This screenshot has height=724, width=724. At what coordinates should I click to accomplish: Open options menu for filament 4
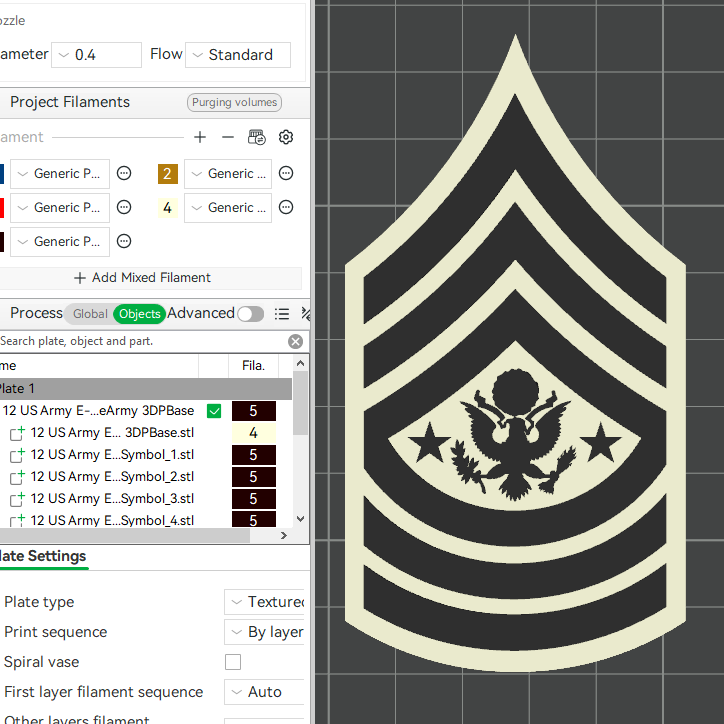(x=286, y=207)
